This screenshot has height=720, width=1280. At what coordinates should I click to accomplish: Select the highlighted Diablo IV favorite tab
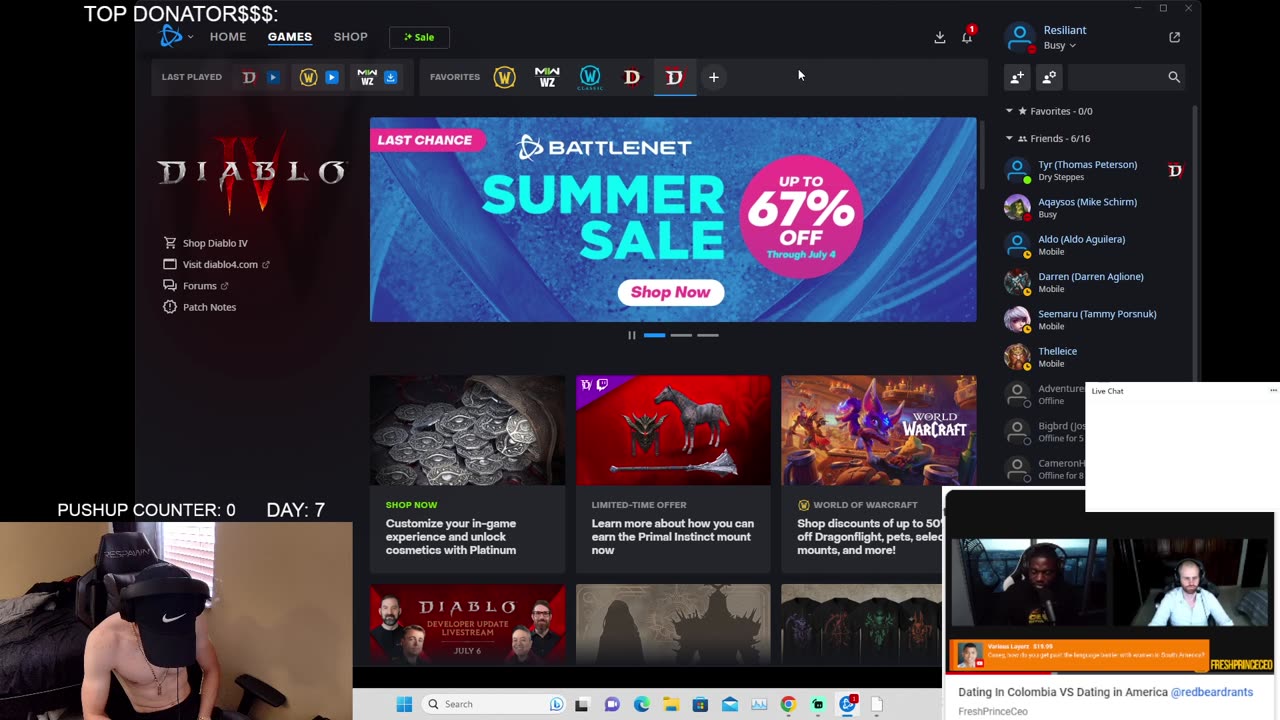[675, 77]
